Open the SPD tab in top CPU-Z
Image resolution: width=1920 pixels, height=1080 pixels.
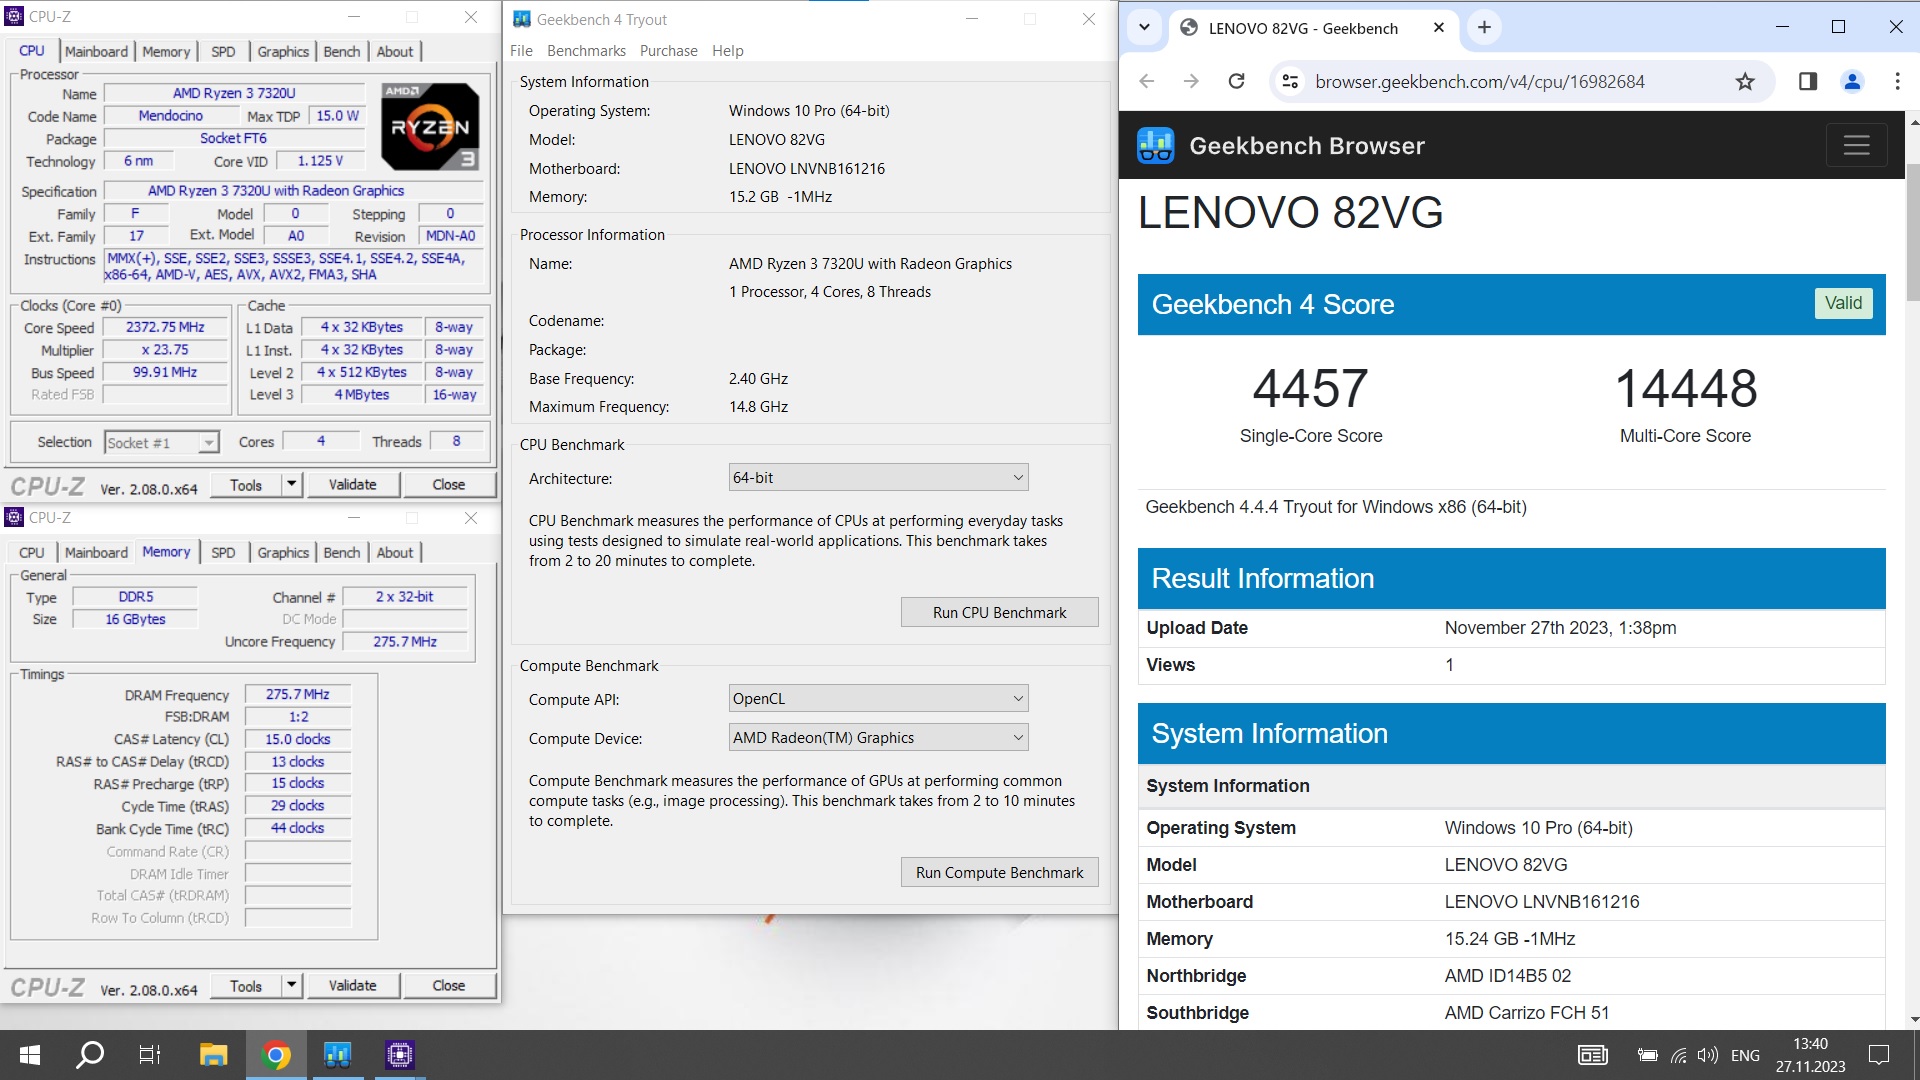pos(223,52)
